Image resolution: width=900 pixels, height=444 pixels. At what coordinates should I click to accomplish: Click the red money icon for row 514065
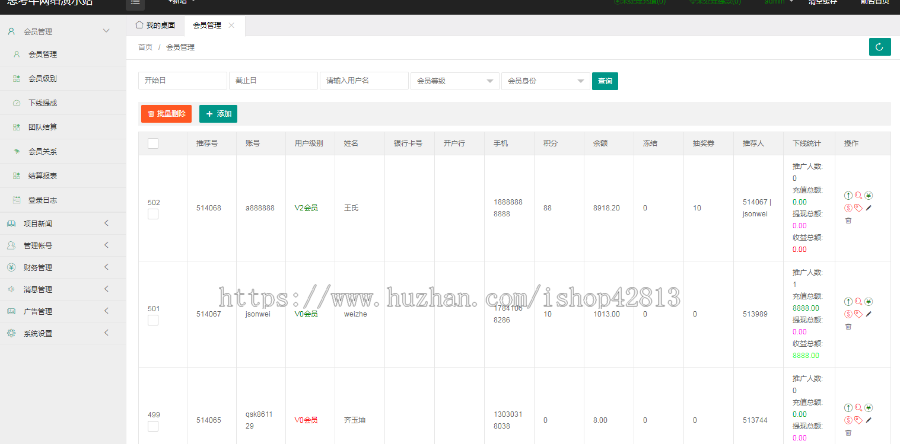click(x=848, y=420)
